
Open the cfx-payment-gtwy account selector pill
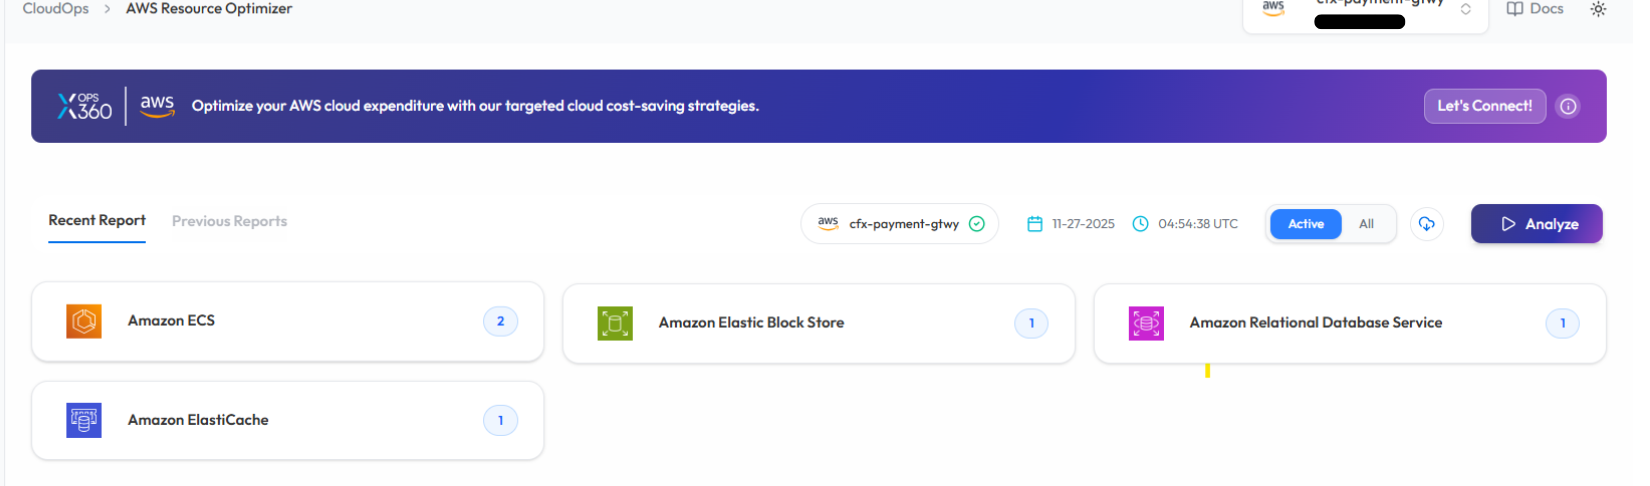pos(900,224)
